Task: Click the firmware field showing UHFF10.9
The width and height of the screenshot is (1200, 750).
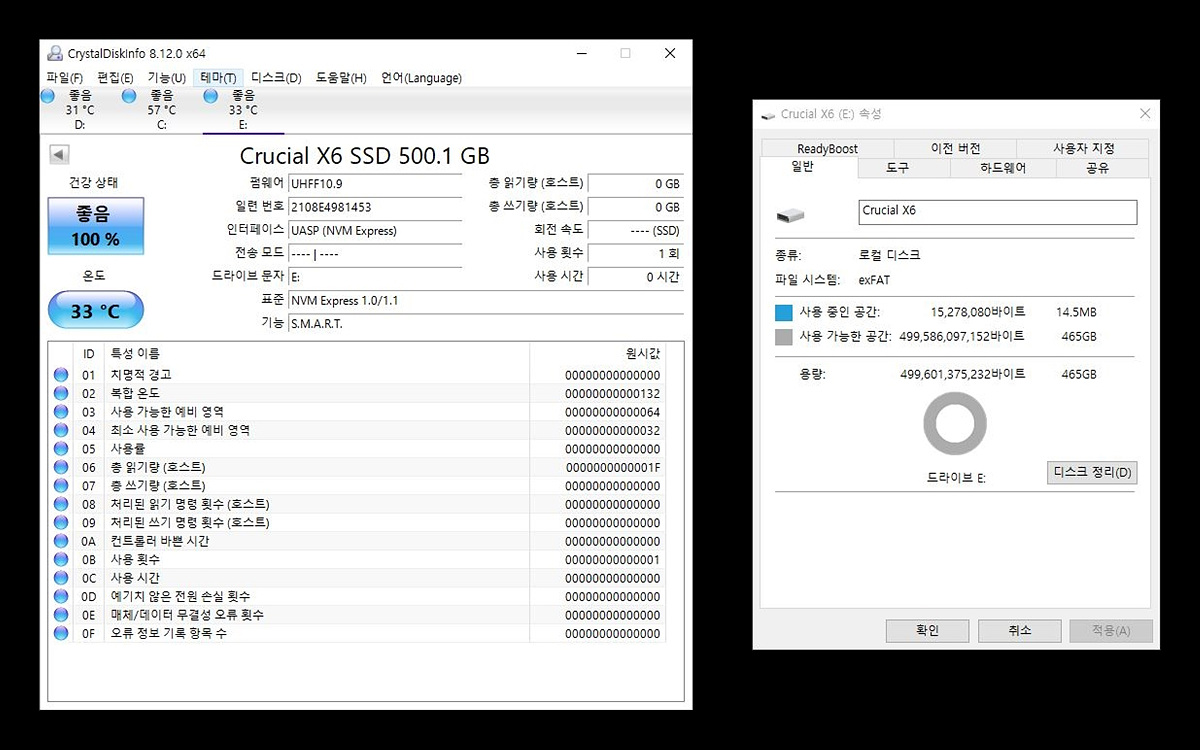Action: [375, 184]
